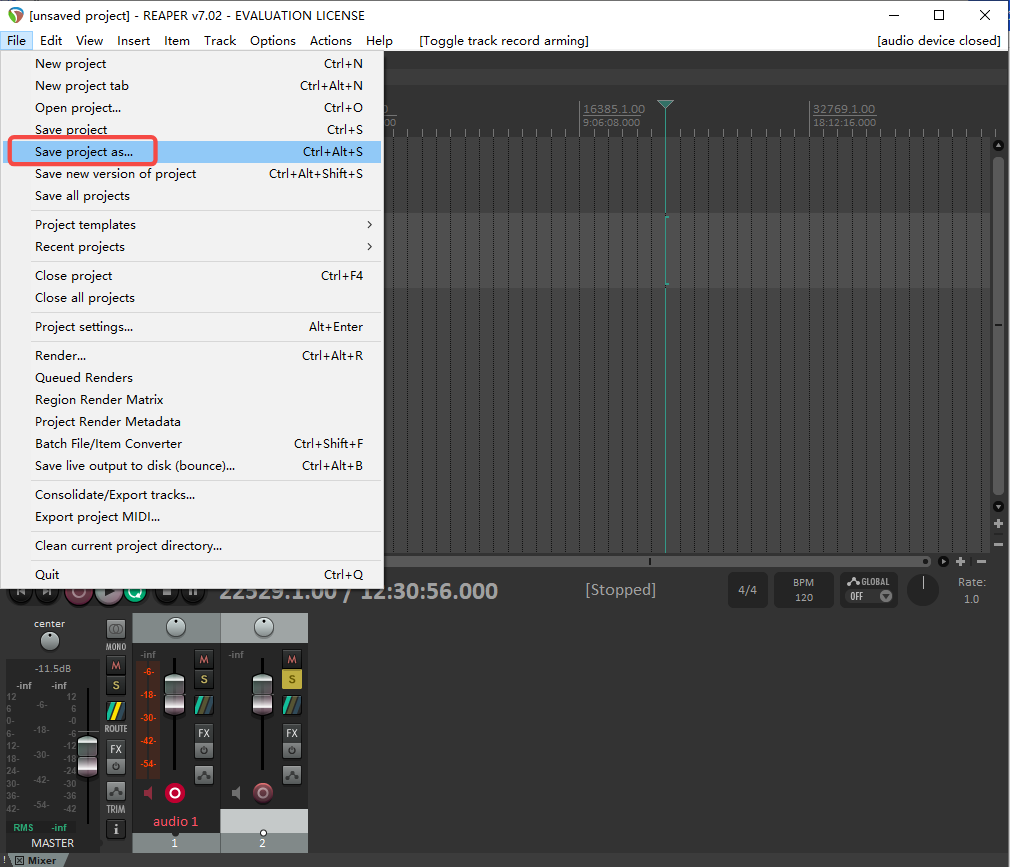Open routing for track 2
This screenshot has height=867, width=1010.
point(292,705)
